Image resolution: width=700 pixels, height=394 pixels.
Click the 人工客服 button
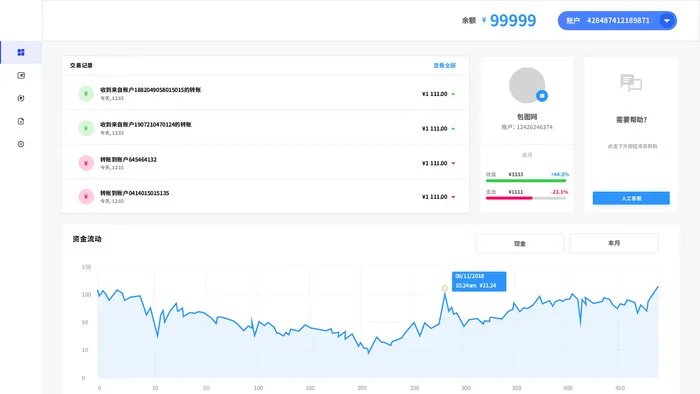coord(631,198)
